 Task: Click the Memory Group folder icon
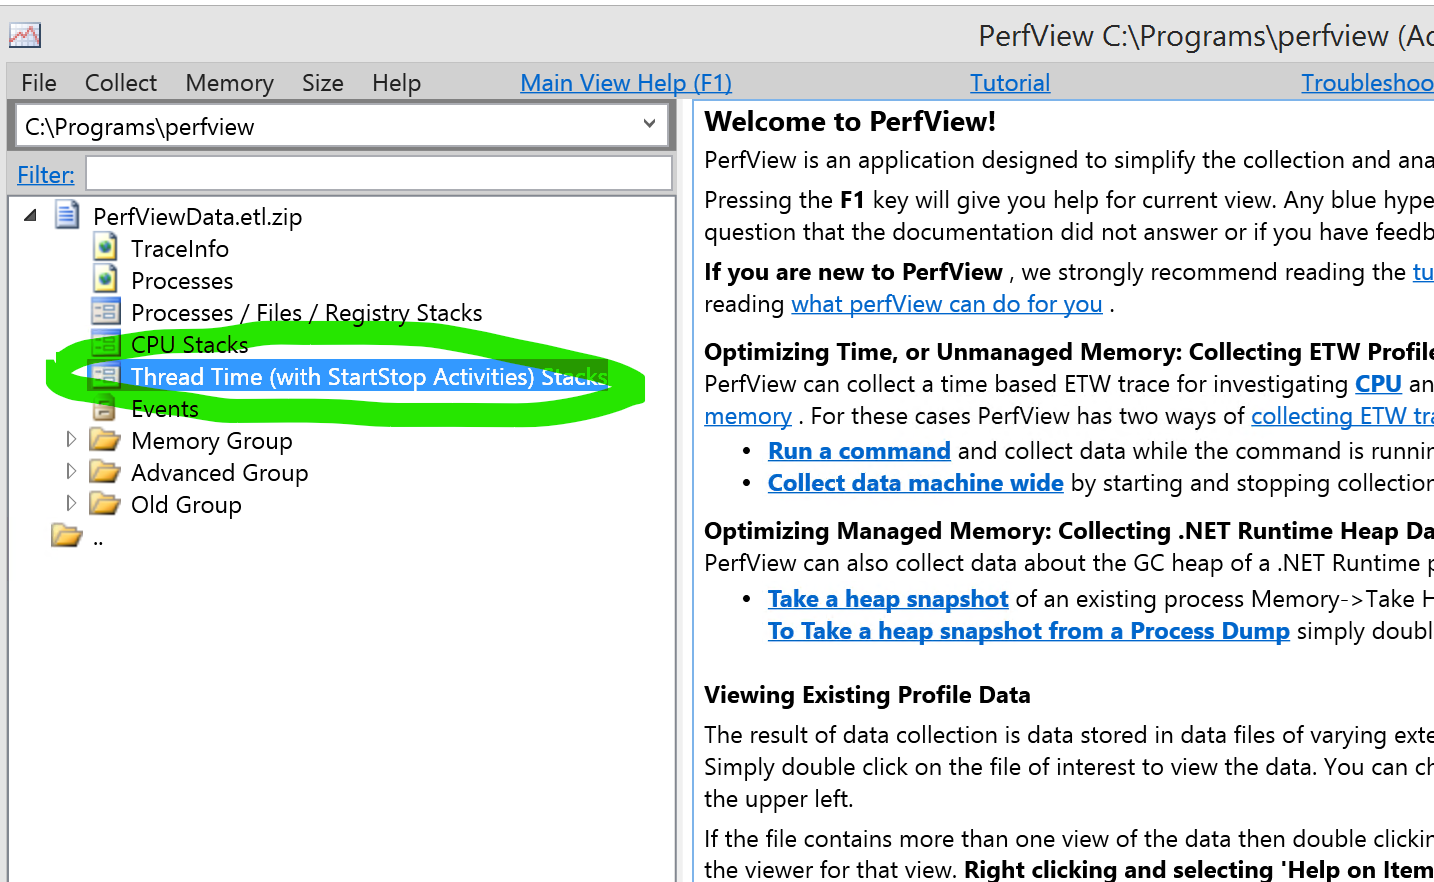coord(104,439)
